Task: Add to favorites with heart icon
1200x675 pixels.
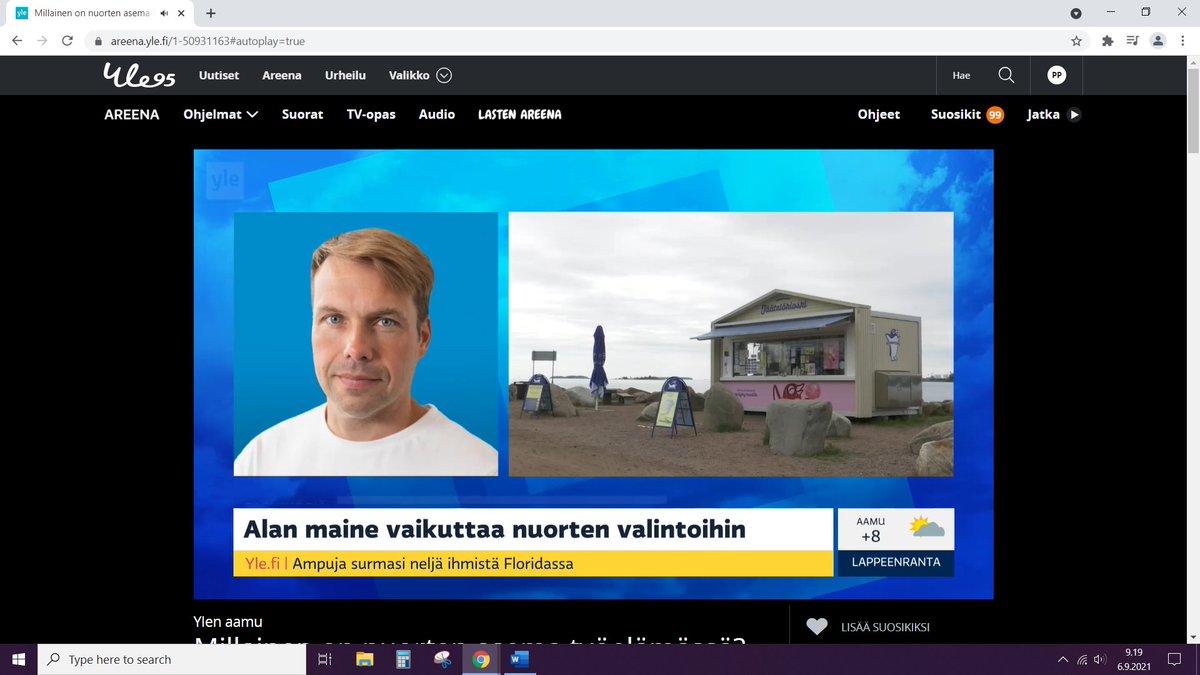Action: 818,627
